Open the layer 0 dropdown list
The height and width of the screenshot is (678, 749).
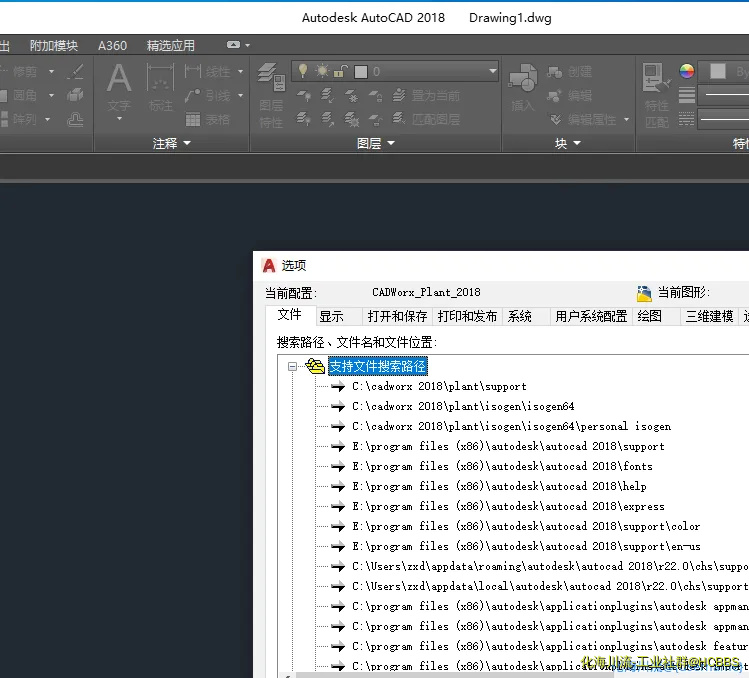click(492, 71)
